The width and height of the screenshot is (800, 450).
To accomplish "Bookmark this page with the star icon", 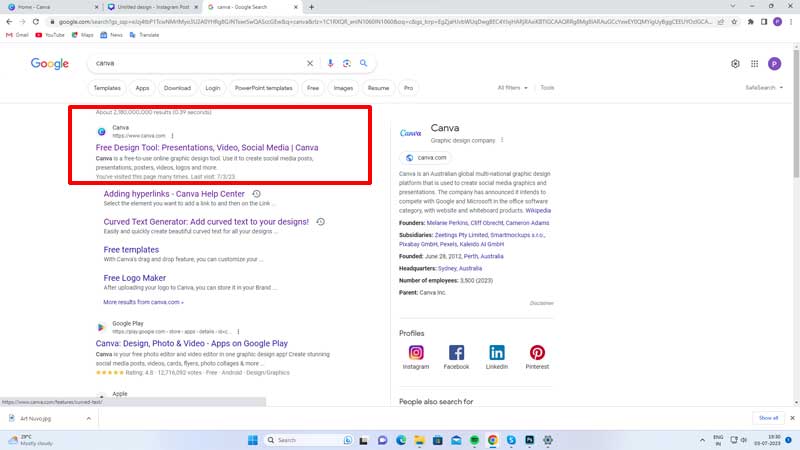I will tap(734, 22).
